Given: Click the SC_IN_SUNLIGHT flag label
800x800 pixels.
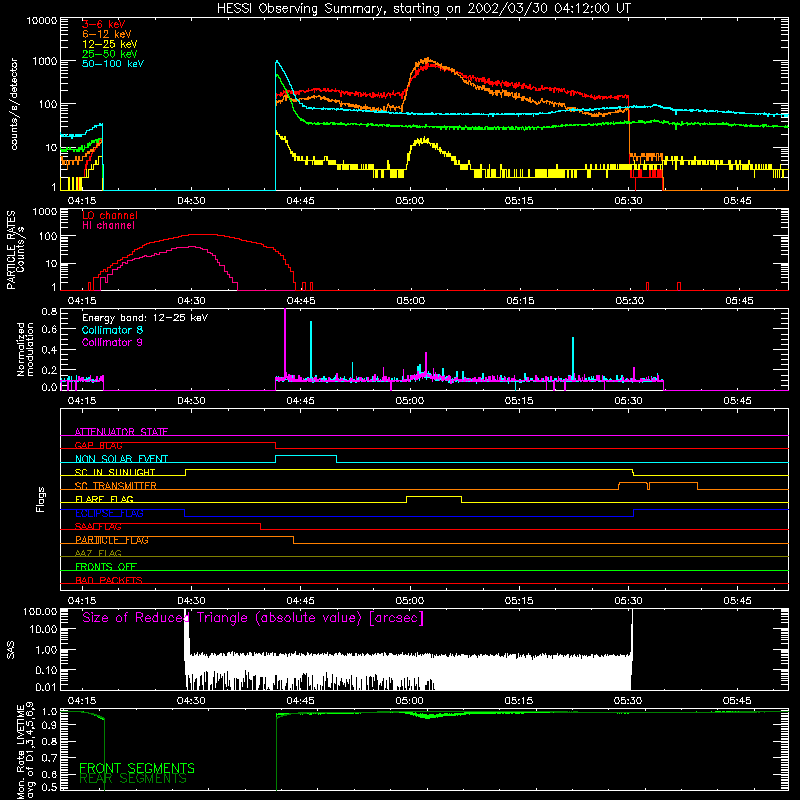Looking at the screenshot, I should tap(115, 472).
